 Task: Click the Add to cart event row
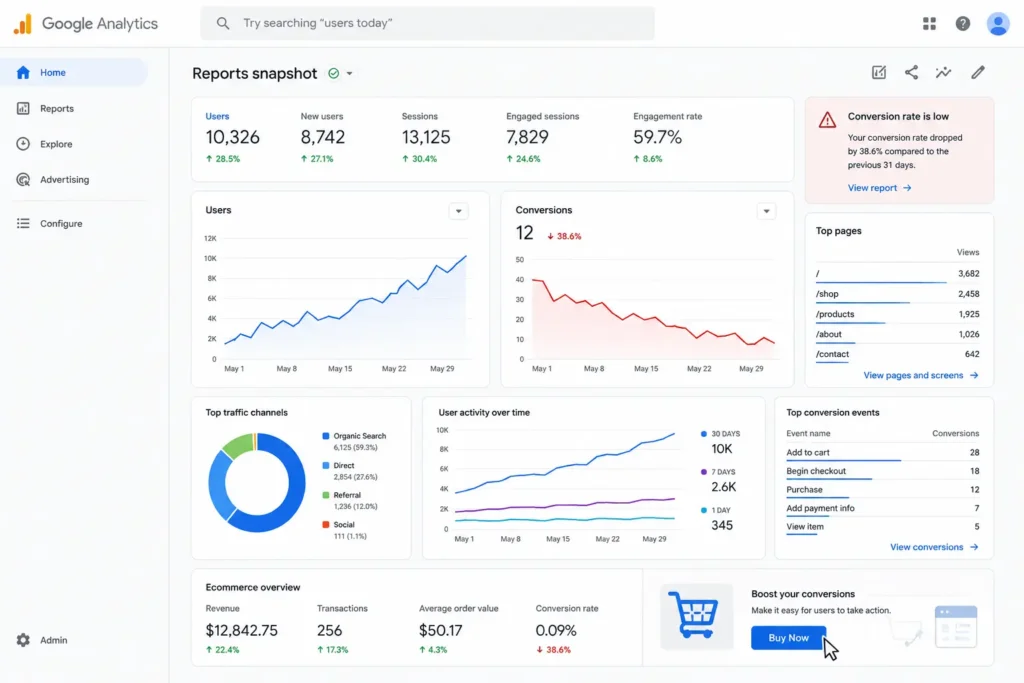pos(883,453)
